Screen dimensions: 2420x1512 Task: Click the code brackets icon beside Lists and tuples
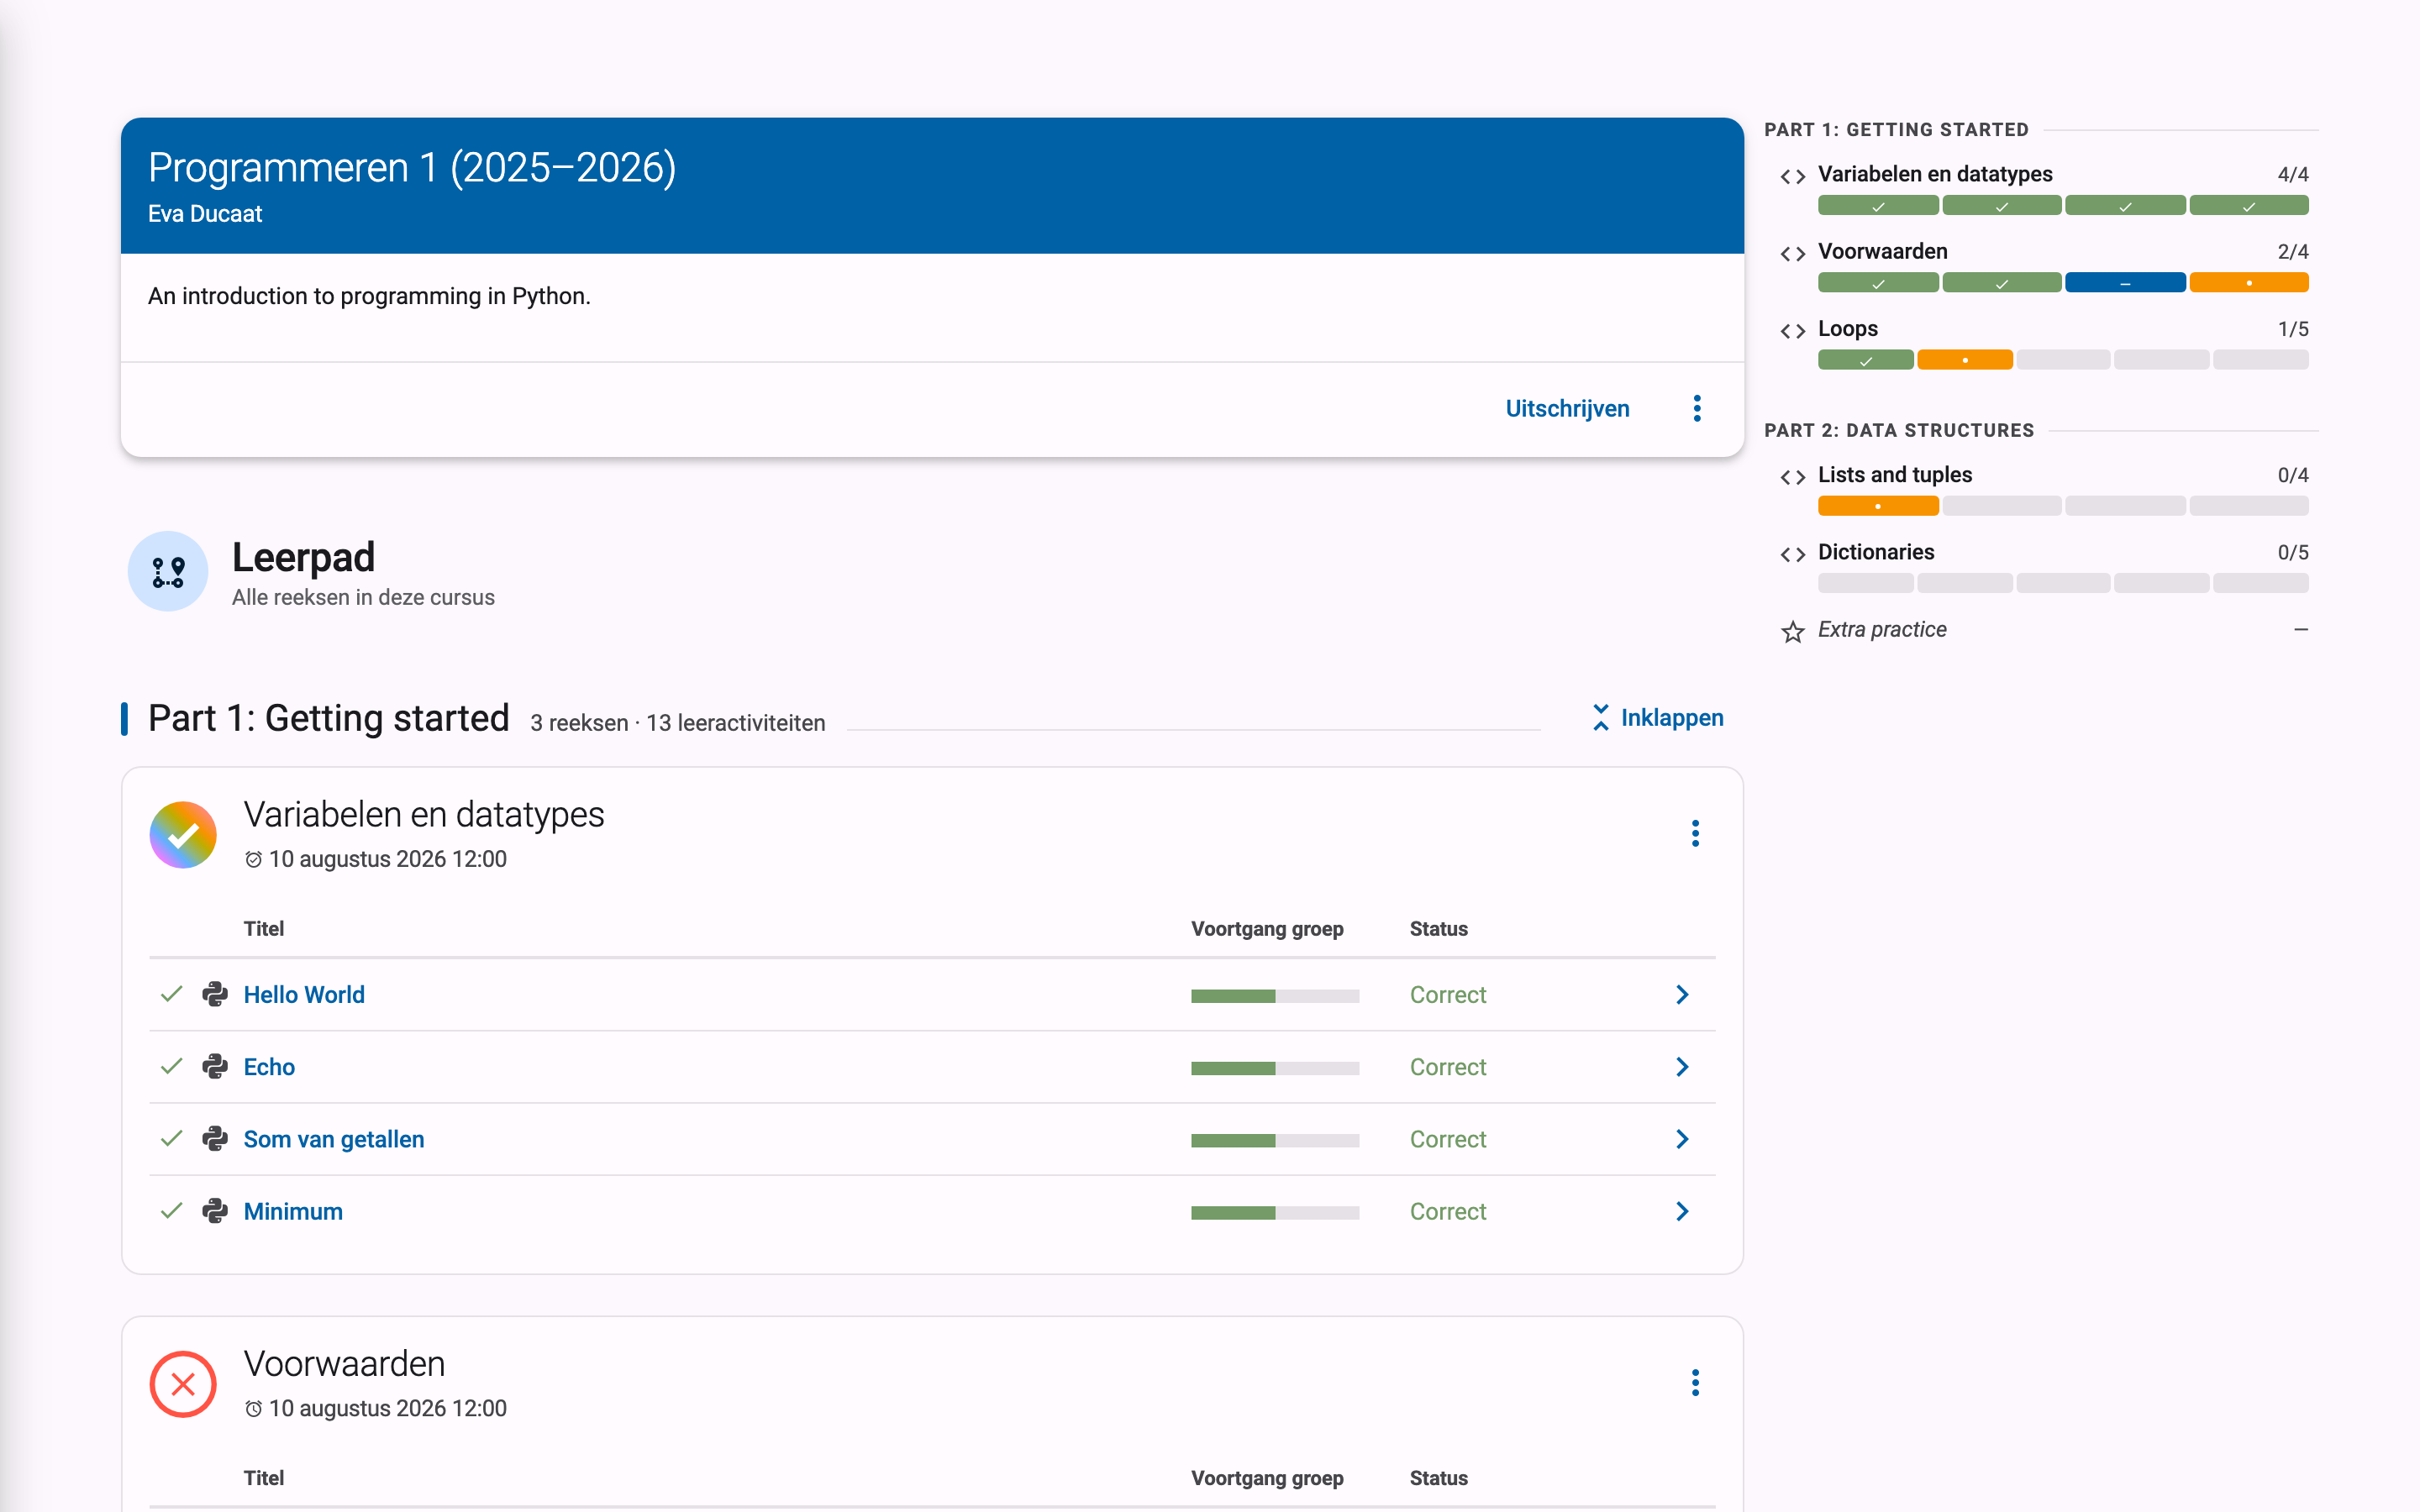1793,476
